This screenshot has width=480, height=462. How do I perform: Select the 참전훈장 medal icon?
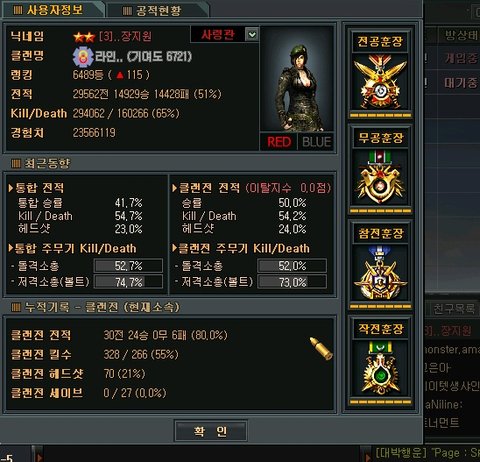380,273
